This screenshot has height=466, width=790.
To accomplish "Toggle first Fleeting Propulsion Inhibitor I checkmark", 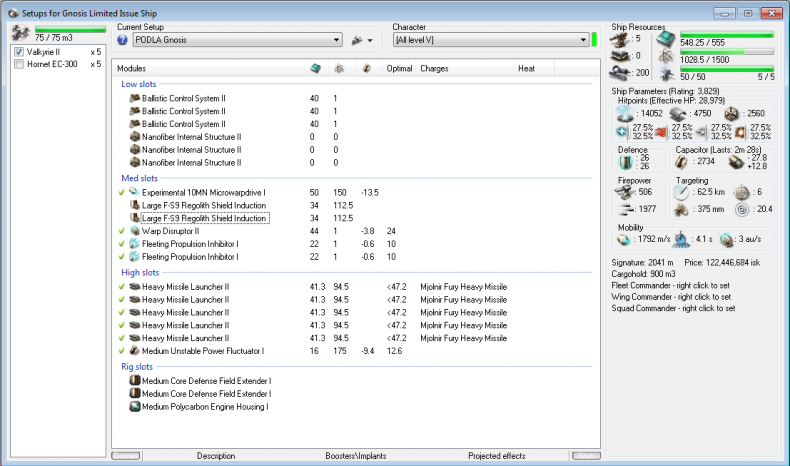I will click(x=122, y=244).
